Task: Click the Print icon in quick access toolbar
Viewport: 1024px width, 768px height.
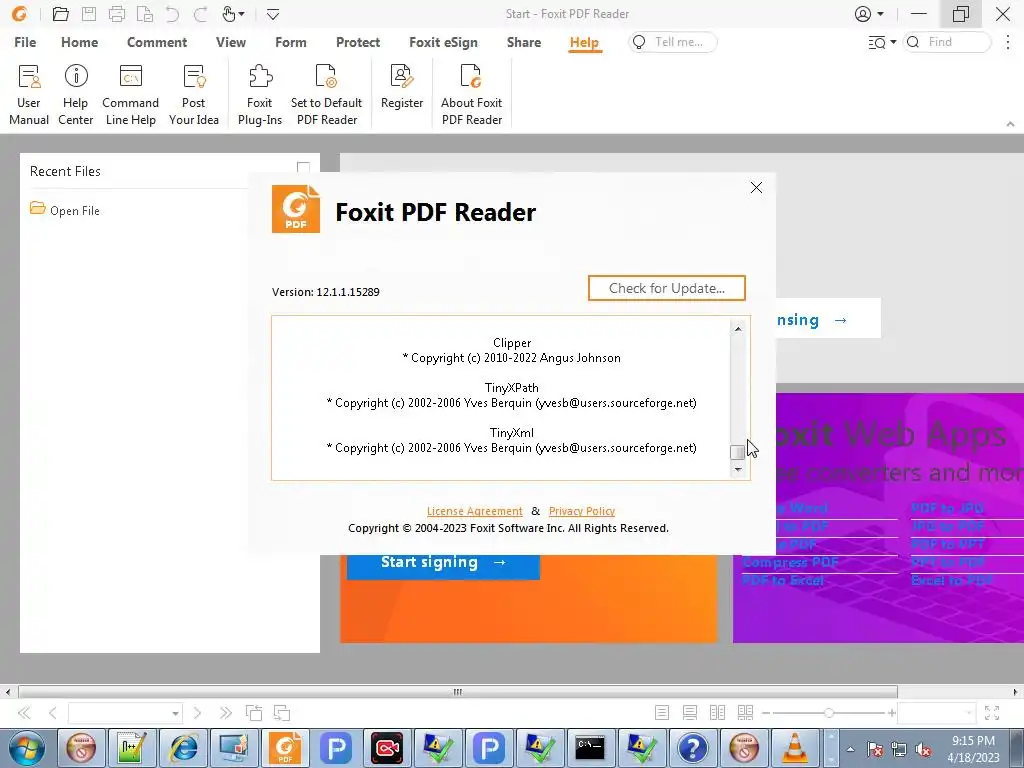Action: pos(117,14)
